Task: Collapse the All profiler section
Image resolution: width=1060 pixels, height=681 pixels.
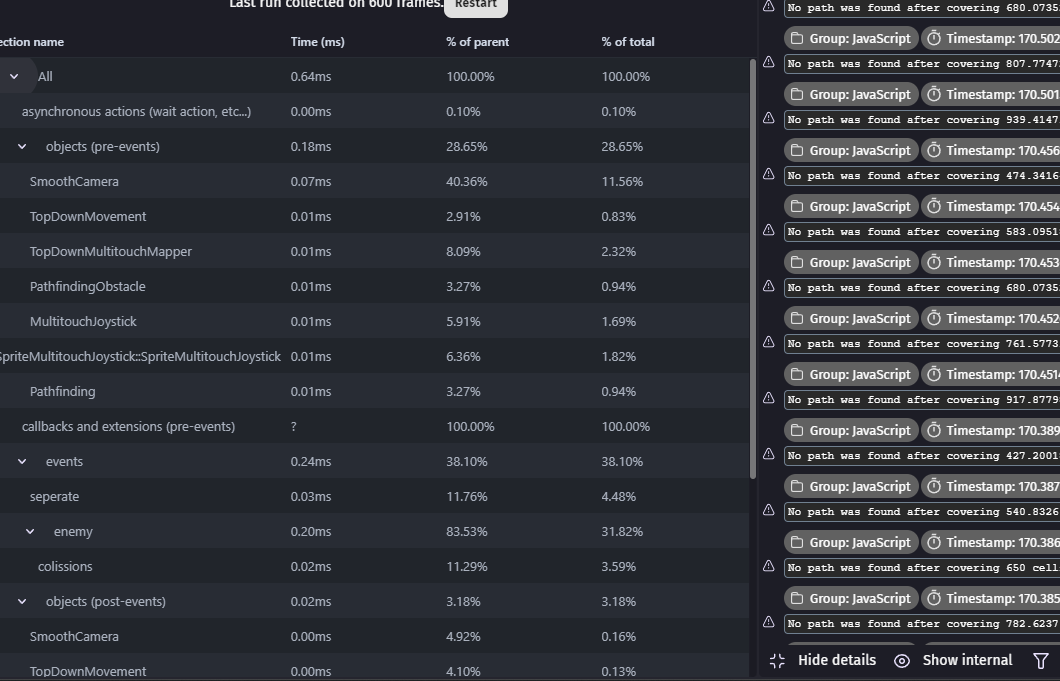Action: 14,76
